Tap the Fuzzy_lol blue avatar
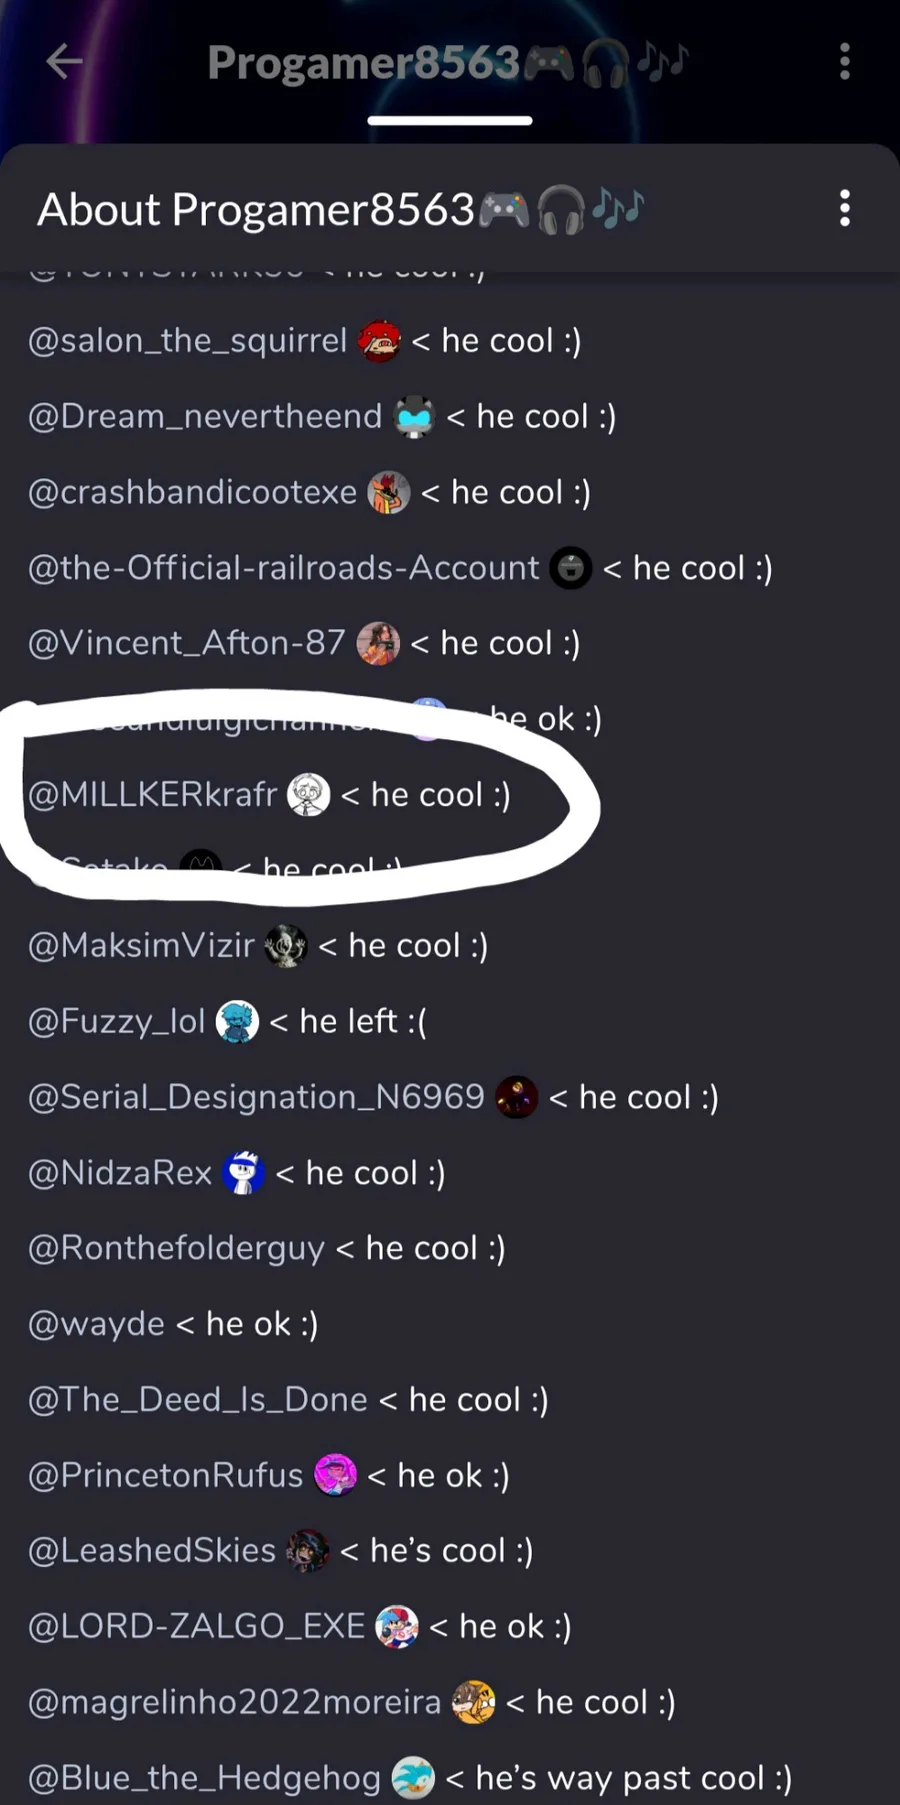Image resolution: width=900 pixels, height=1805 pixels. 237,1021
